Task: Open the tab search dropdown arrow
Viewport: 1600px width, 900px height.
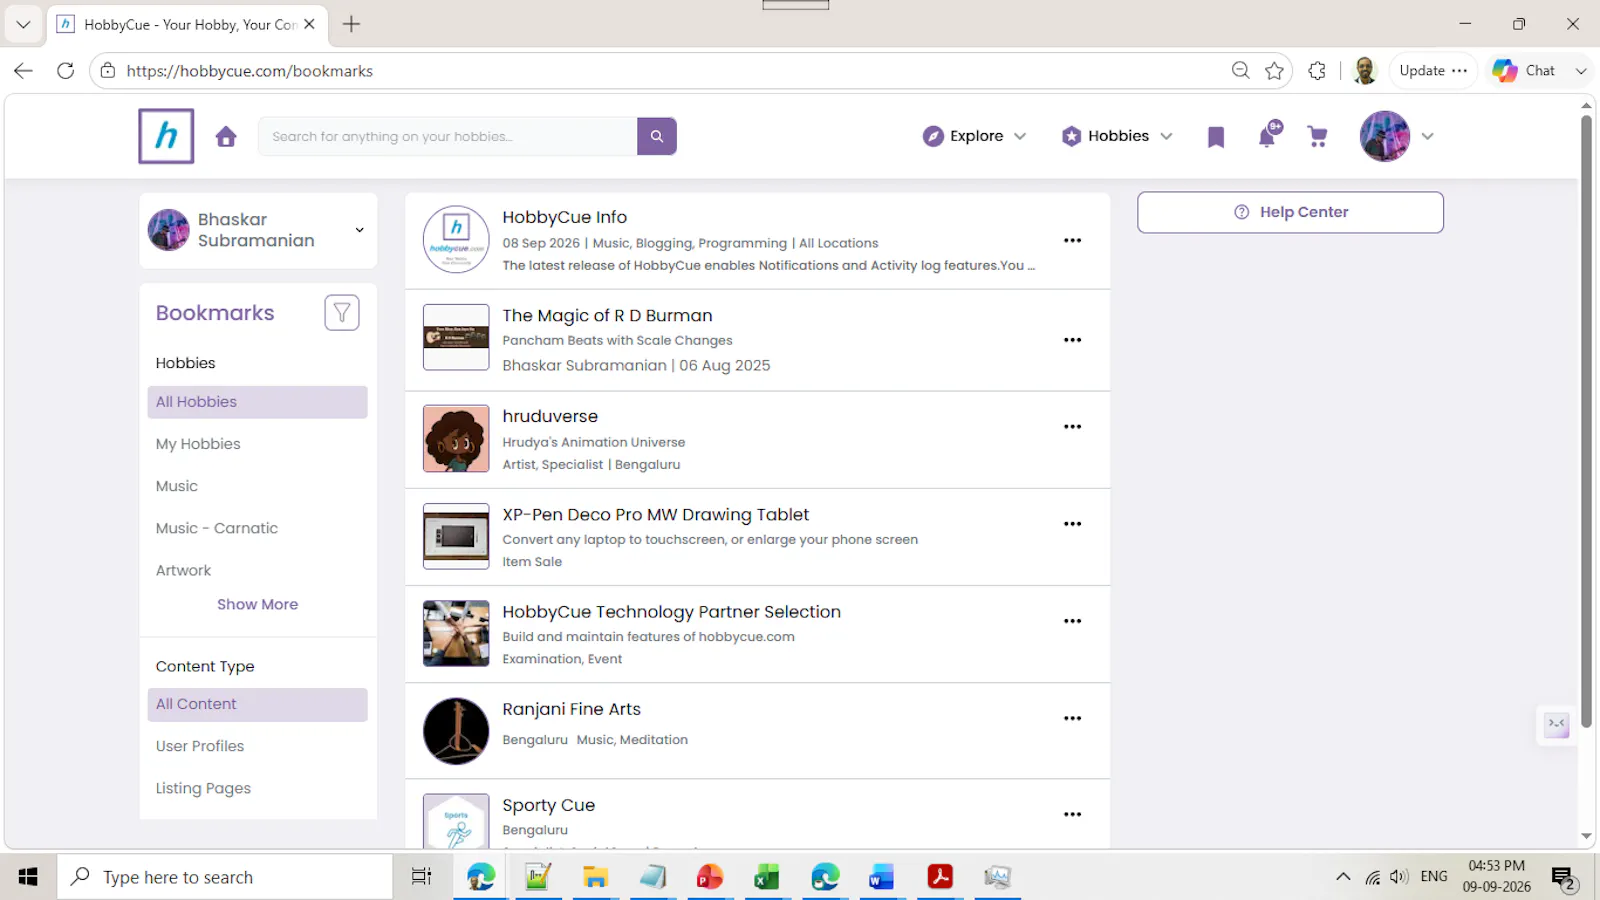Action: click(23, 24)
